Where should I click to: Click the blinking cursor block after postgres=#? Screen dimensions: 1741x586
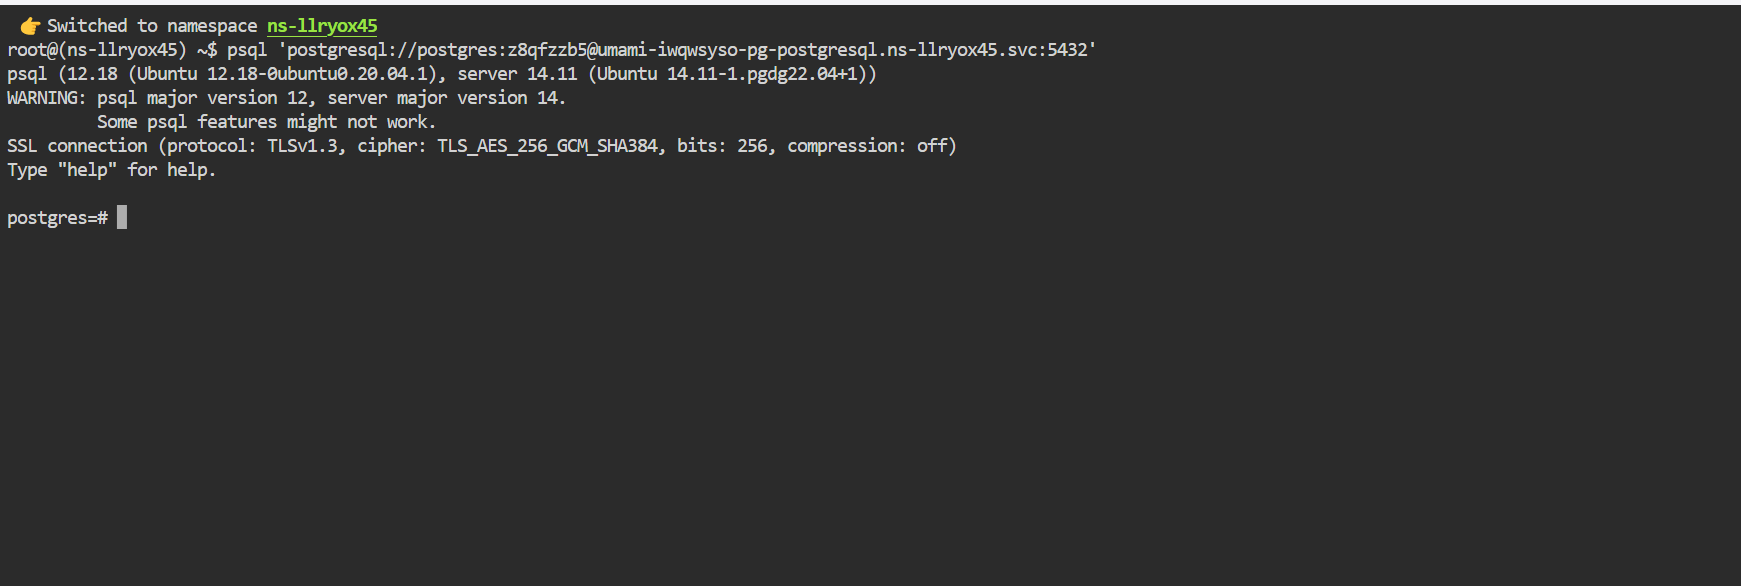coord(122,217)
